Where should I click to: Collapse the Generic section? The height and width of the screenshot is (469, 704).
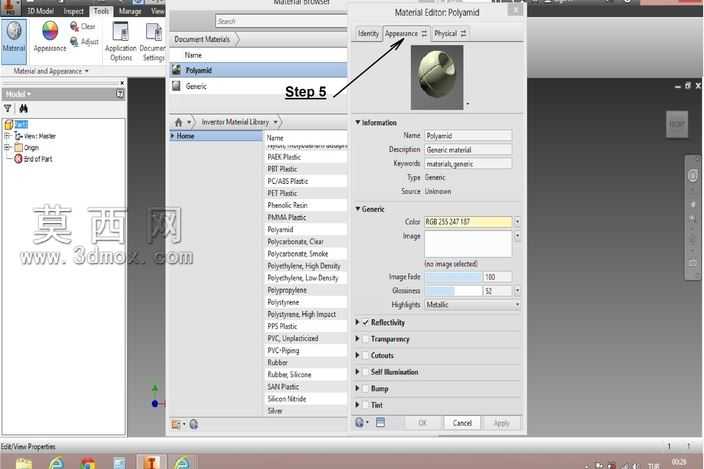(358, 209)
